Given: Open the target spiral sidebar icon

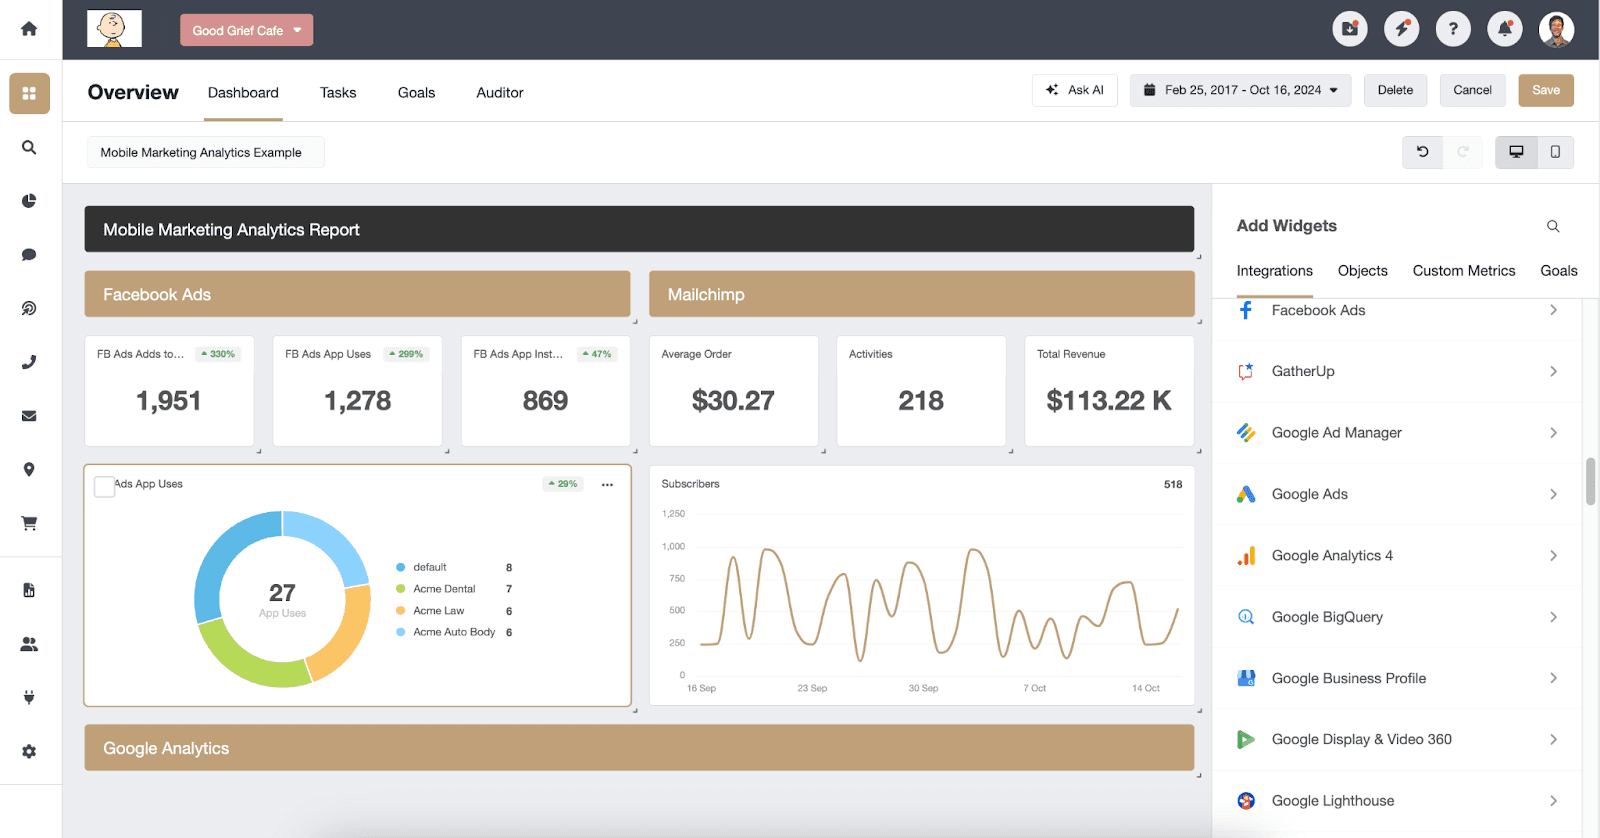Looking at the screenshot, I should 29,308.
